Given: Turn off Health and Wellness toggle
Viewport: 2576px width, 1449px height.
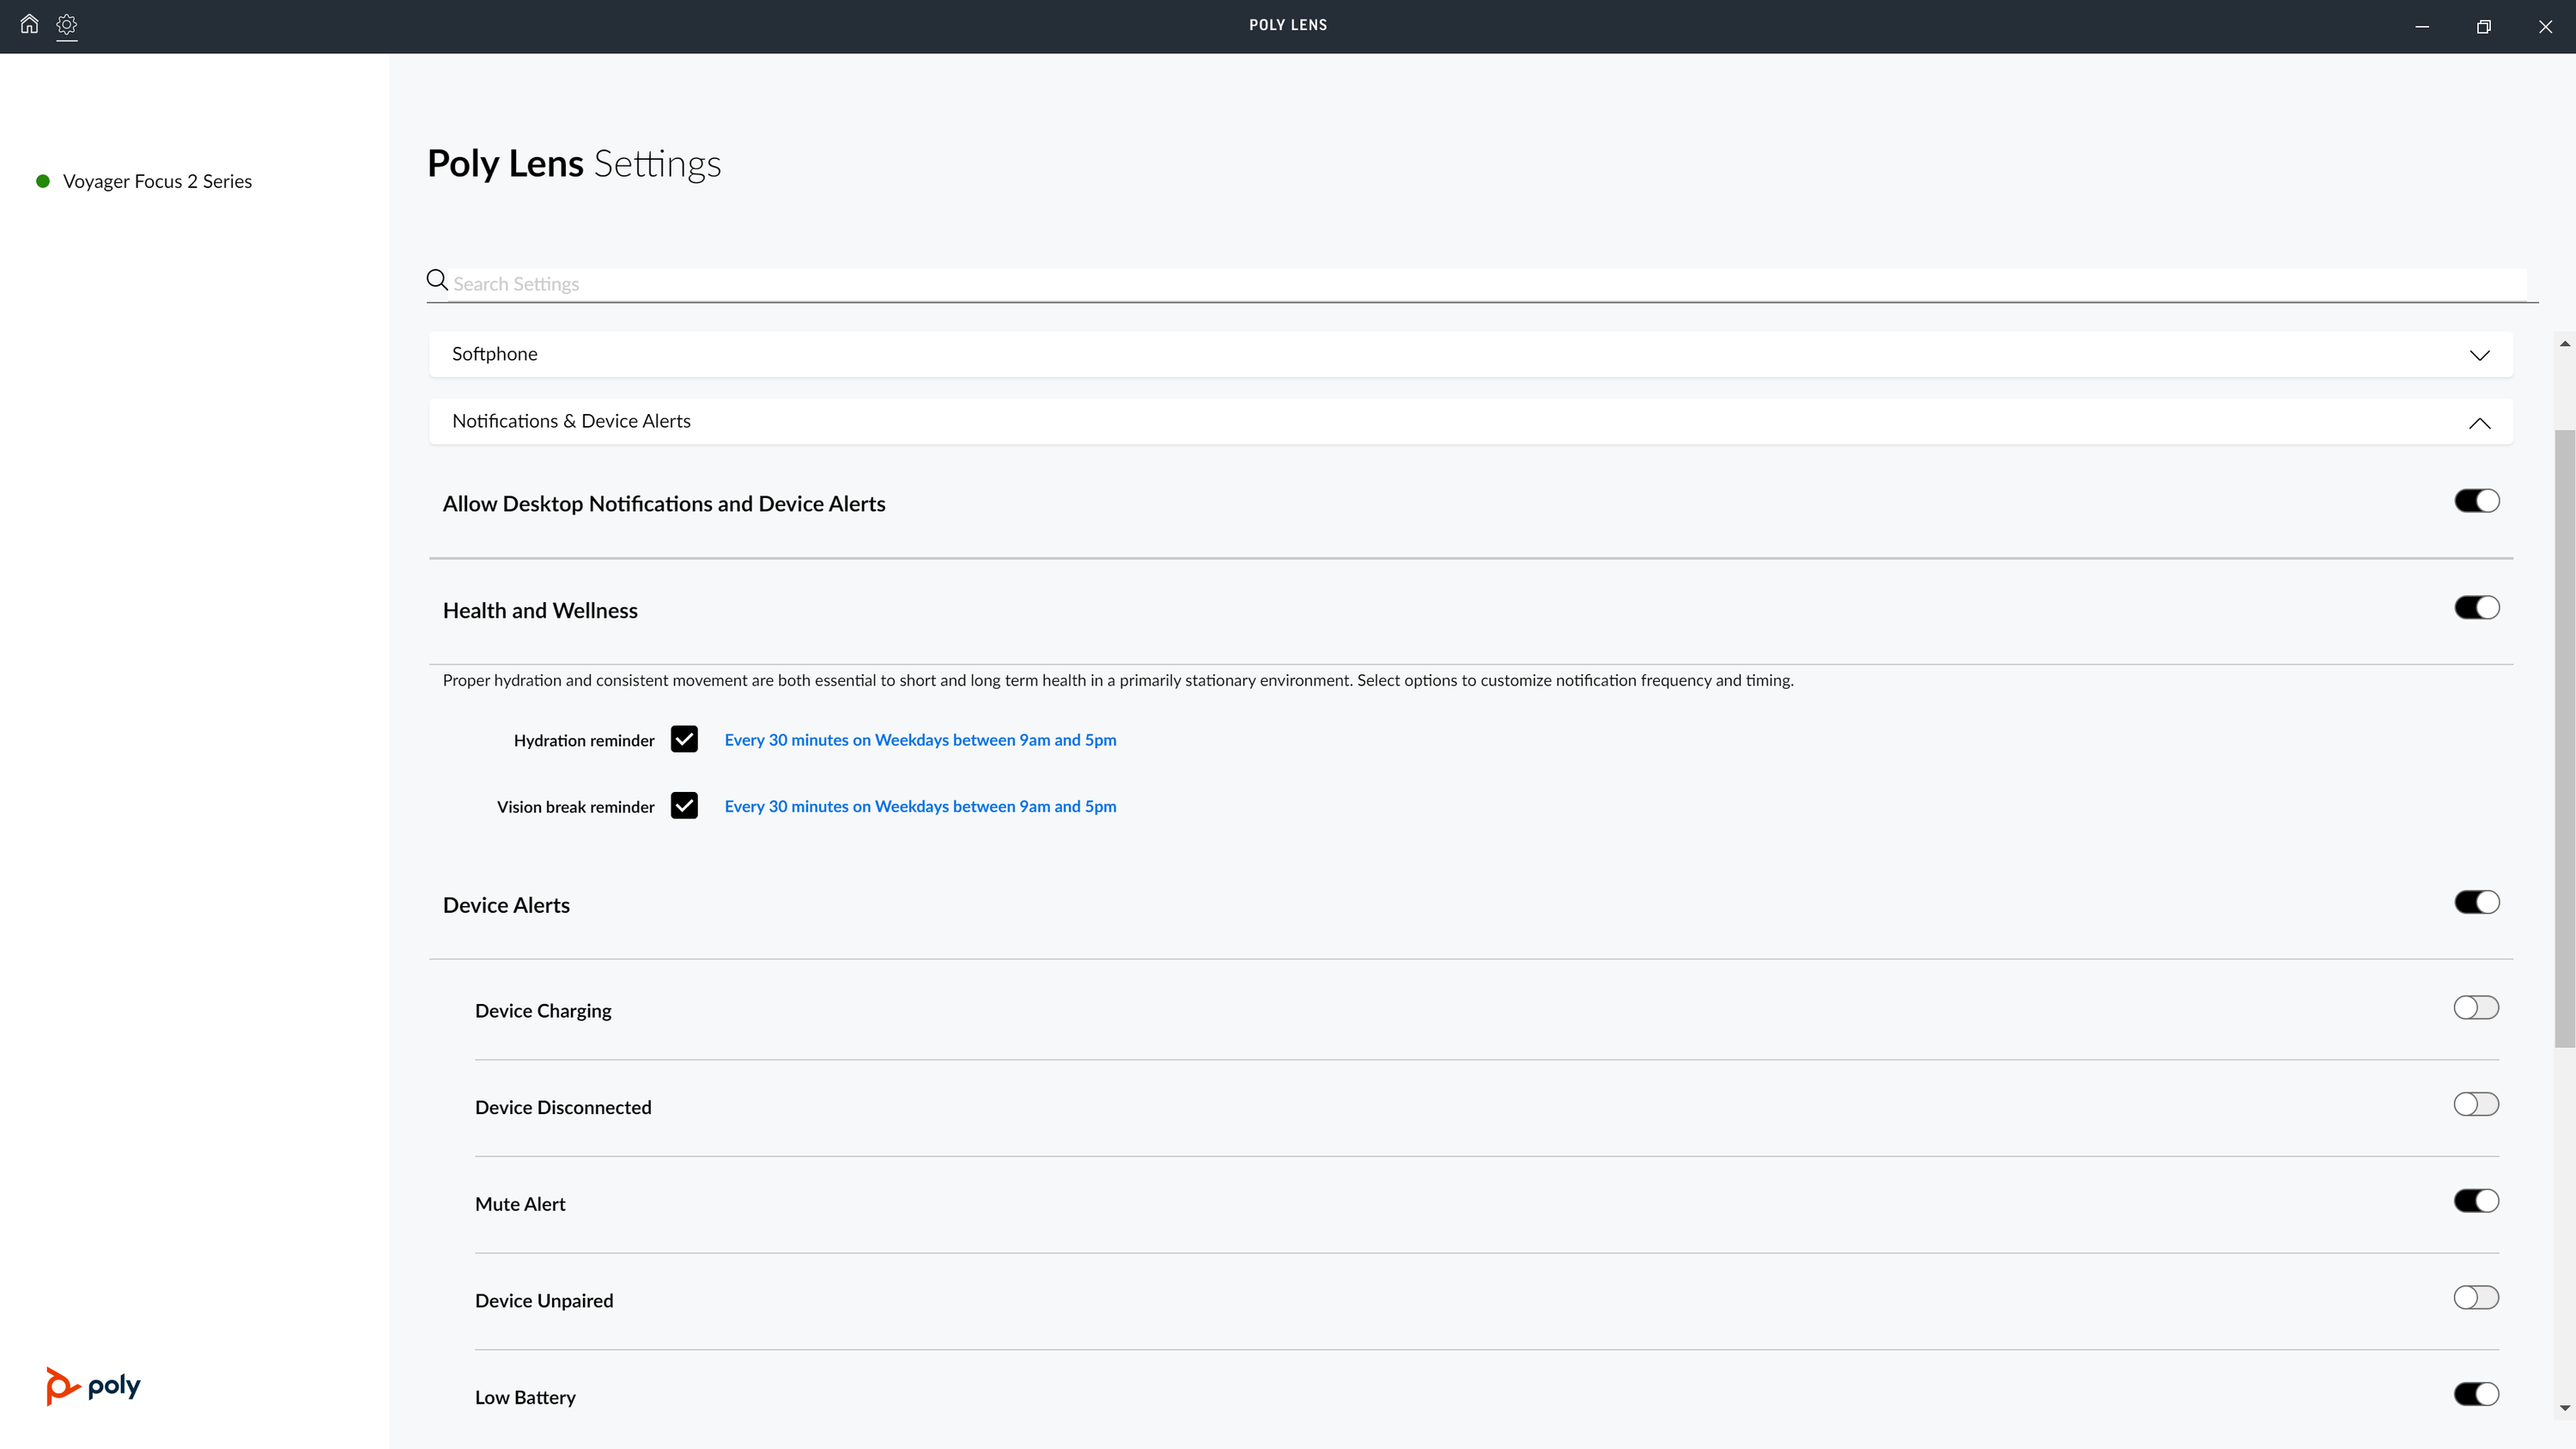Looking at the screenshot, I should 2476,608.
